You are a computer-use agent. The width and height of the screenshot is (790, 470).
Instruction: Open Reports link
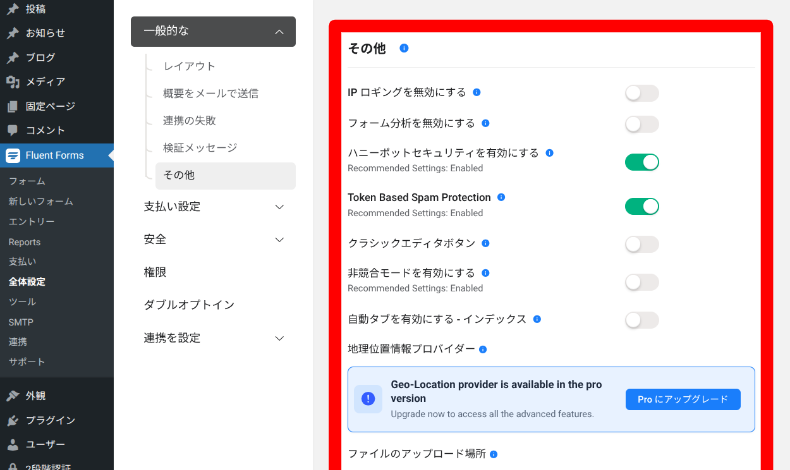pyautogui.click(x=24, y=242)
